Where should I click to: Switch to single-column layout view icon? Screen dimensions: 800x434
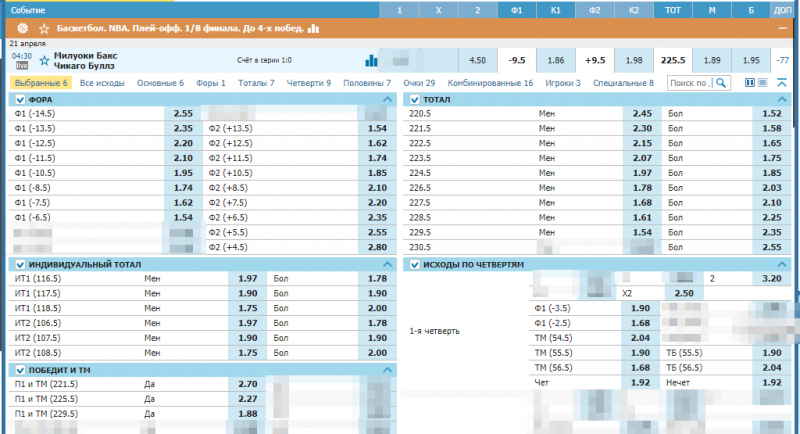pyautogui.click(x=763, y=83)
